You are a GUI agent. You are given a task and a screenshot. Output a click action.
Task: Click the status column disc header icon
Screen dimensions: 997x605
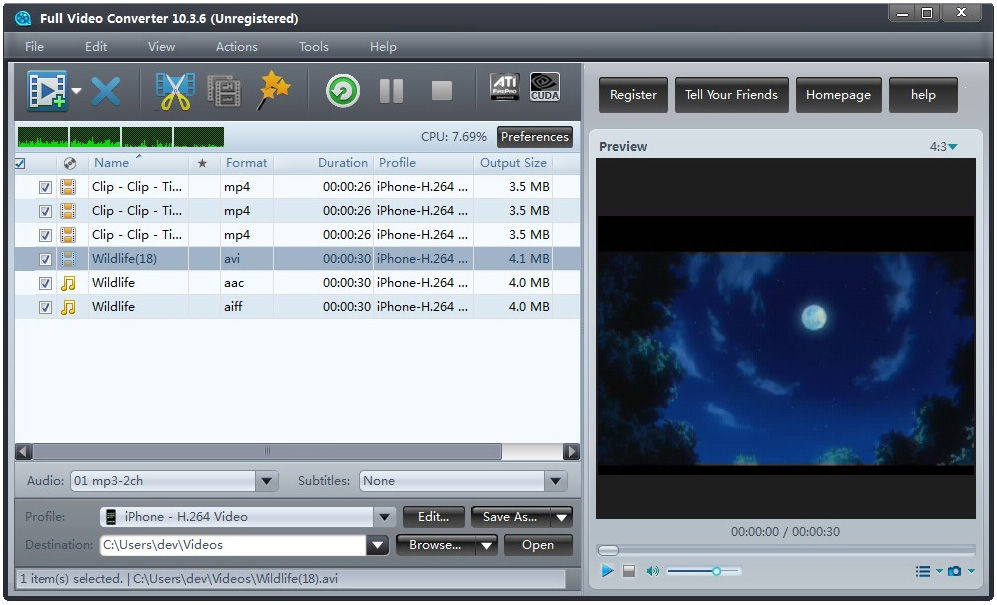point(70,163)
